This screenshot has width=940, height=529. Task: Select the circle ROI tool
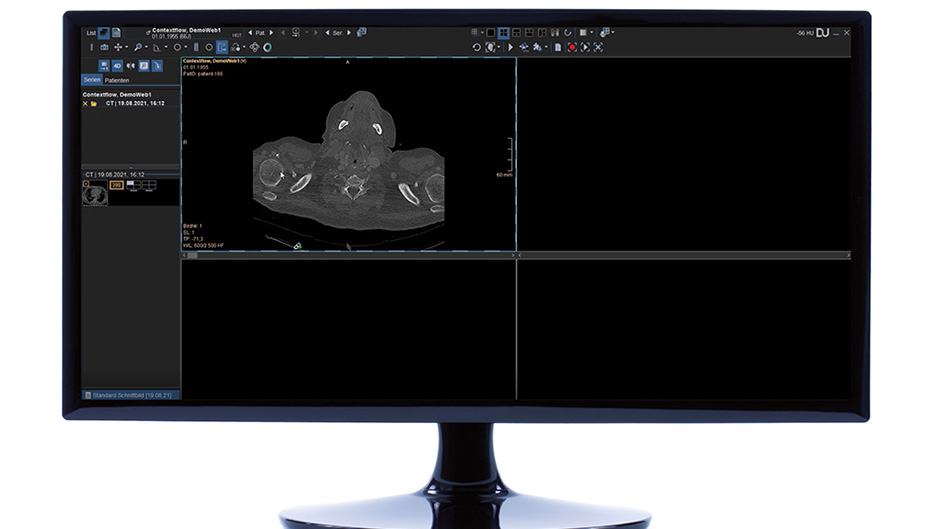tap(177, 47)
